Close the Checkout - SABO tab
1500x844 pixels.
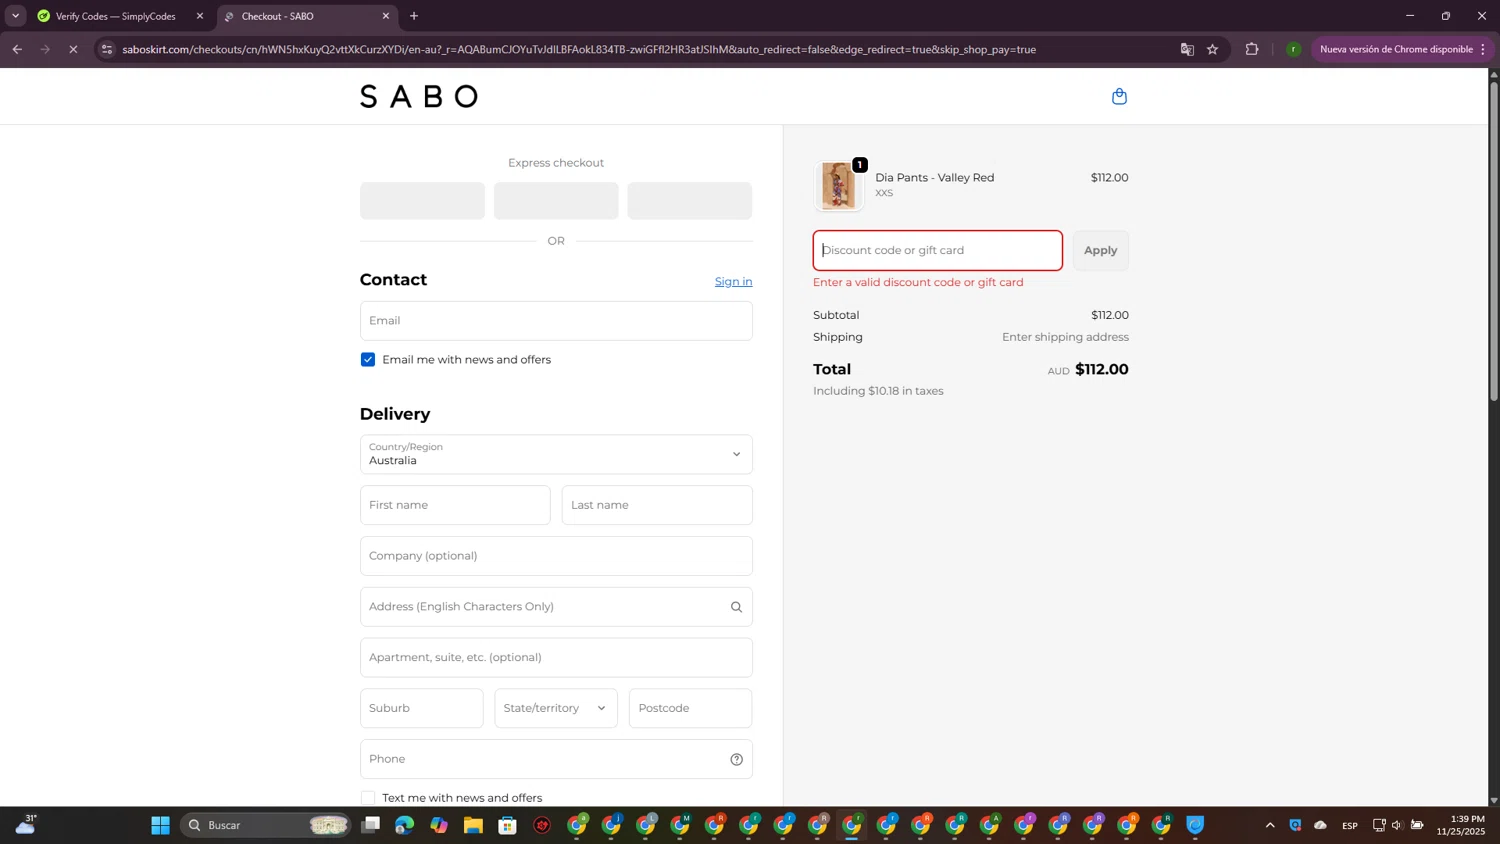click(x=386, y=16)
